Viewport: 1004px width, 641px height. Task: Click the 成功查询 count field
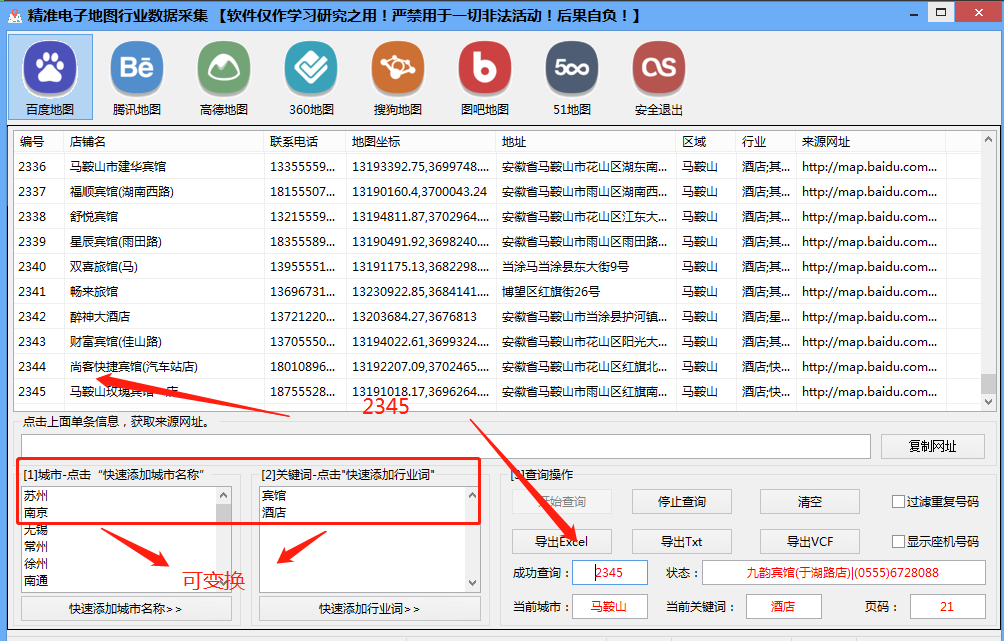pyautogui.click(x=610, y=572)
